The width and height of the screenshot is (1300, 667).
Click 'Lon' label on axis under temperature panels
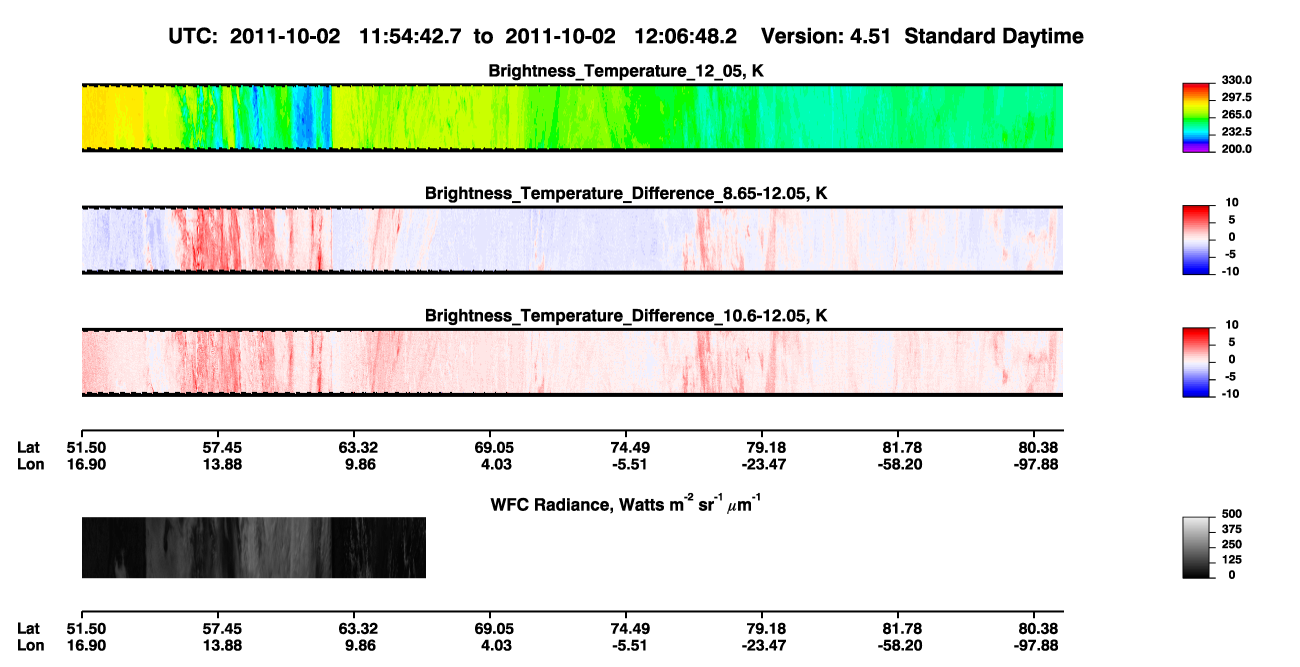29,464
